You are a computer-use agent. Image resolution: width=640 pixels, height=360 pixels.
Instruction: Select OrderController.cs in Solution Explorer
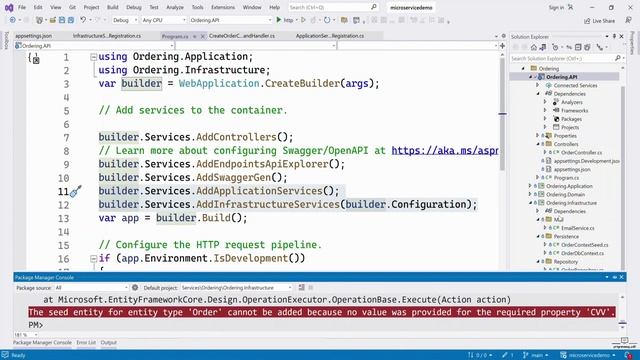(581, 152)
